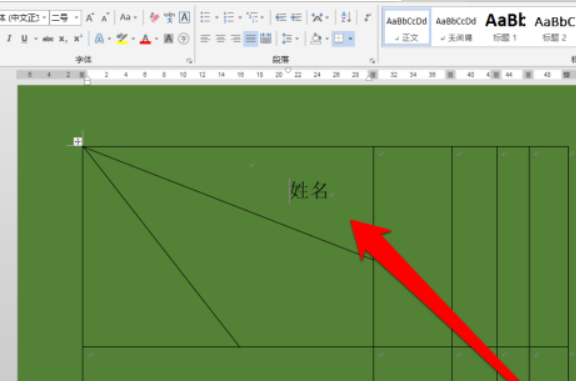Clear all formatting with the eraser icon

[x=154, y=17]
